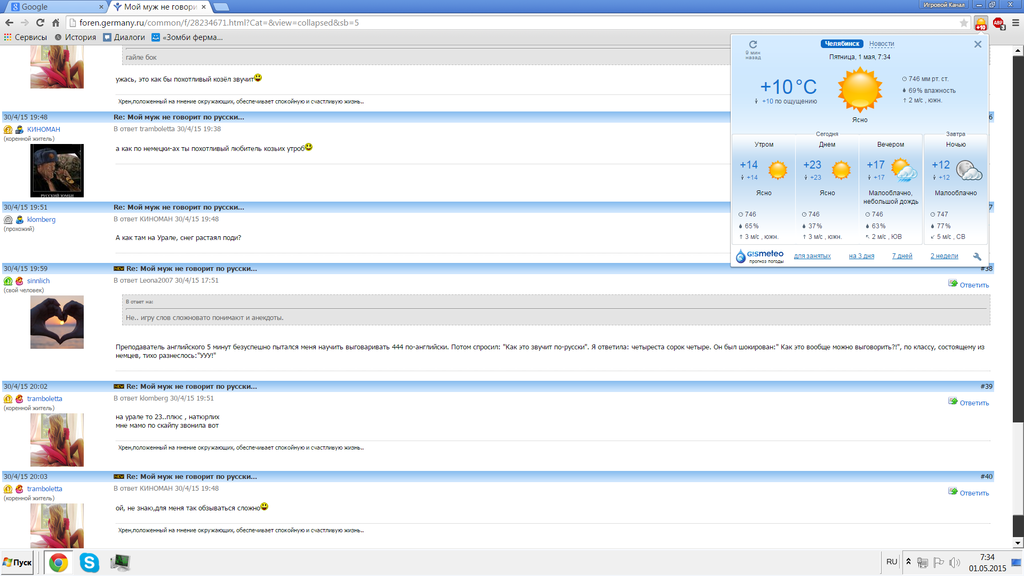The width and height of the screenshot is (1024, 576).
Task: Open a new browser tab
Action: tap(221, 7)
